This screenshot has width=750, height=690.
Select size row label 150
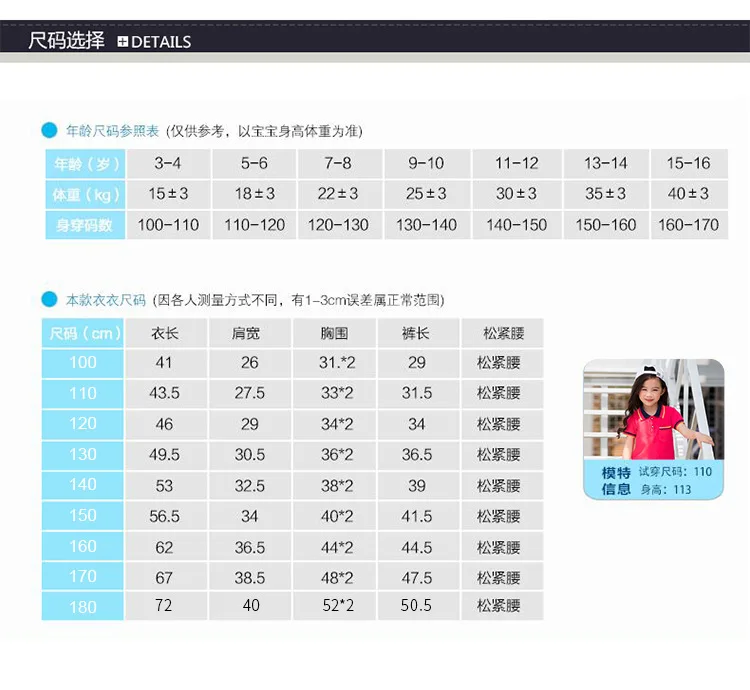83,516
